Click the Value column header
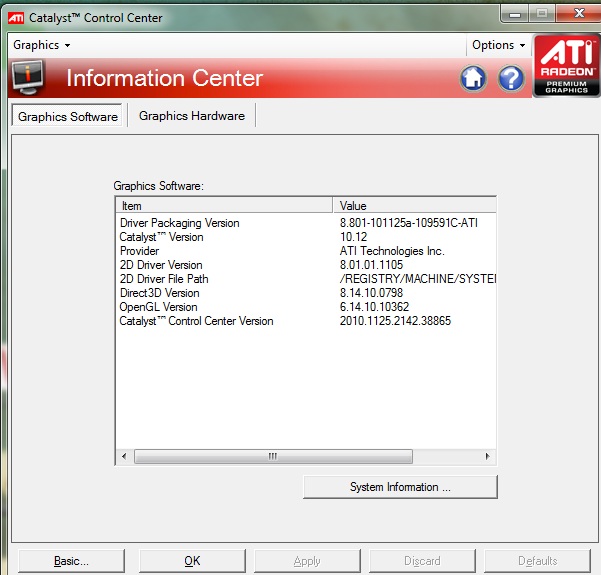Image resolution: width=601 pixels, height=575 pixels. click(414, 205)
